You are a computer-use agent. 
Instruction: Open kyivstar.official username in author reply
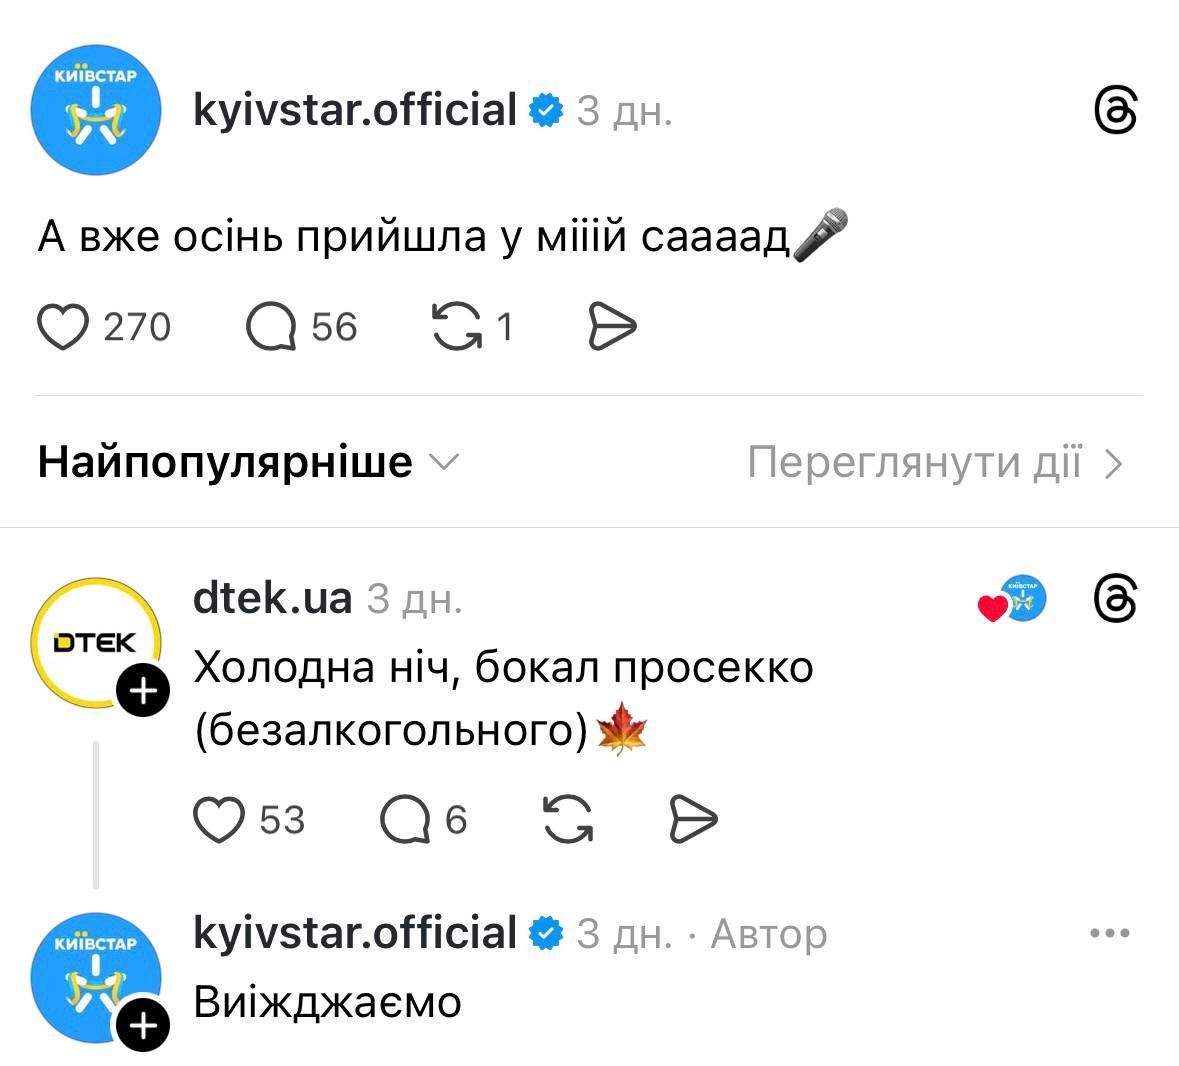point(355,933)
